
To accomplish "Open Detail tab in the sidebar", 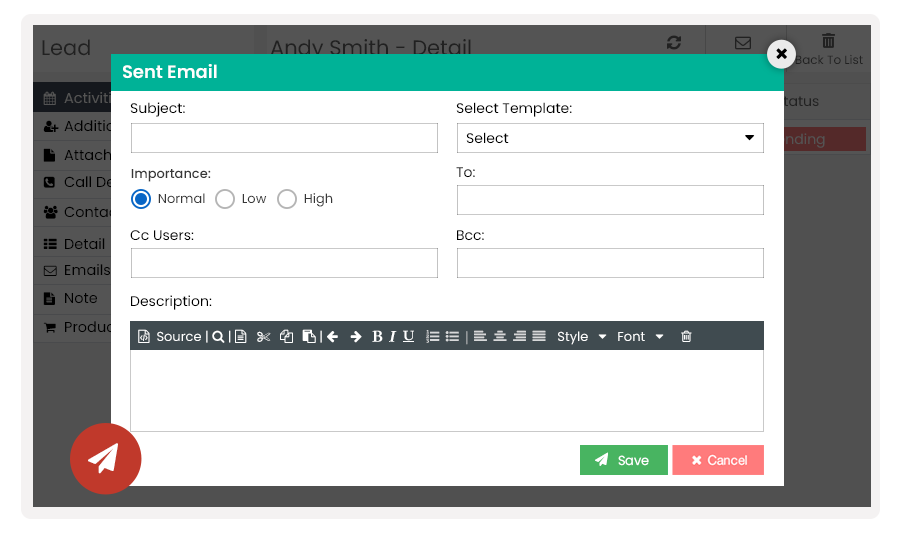I will click(x=72, y=244).
